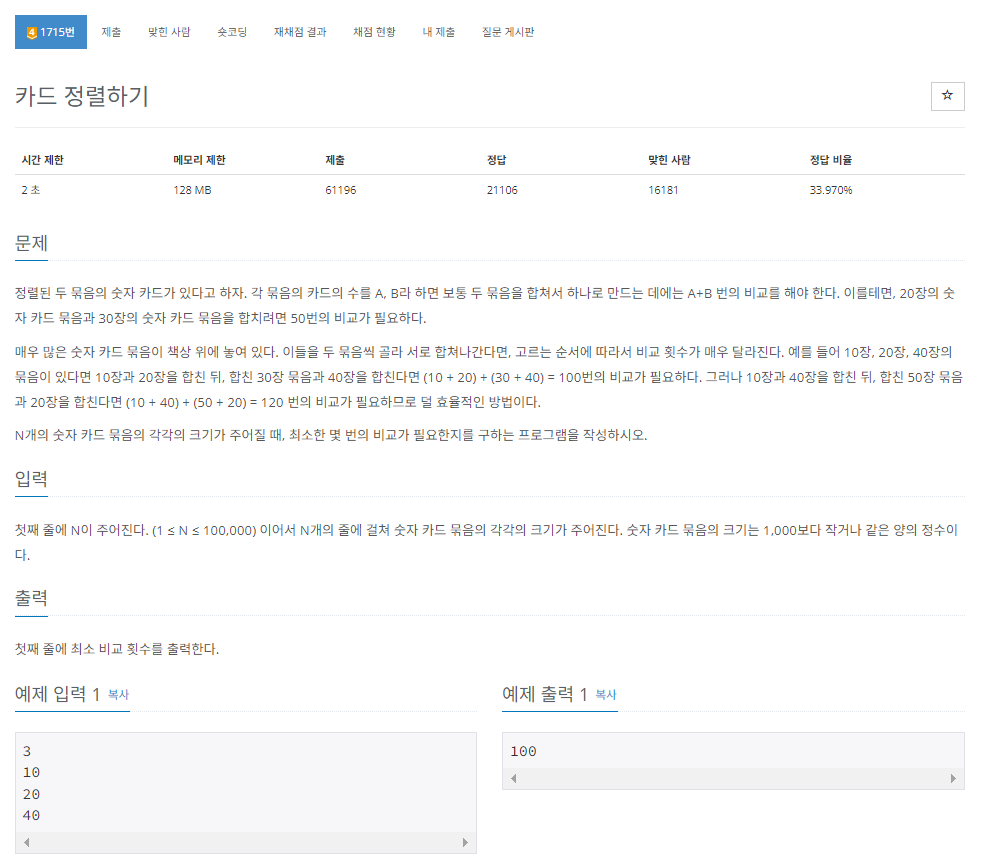The image size is (983, 868).
Task: Click the 128 MB memory limit value
Action: (192, 190)
